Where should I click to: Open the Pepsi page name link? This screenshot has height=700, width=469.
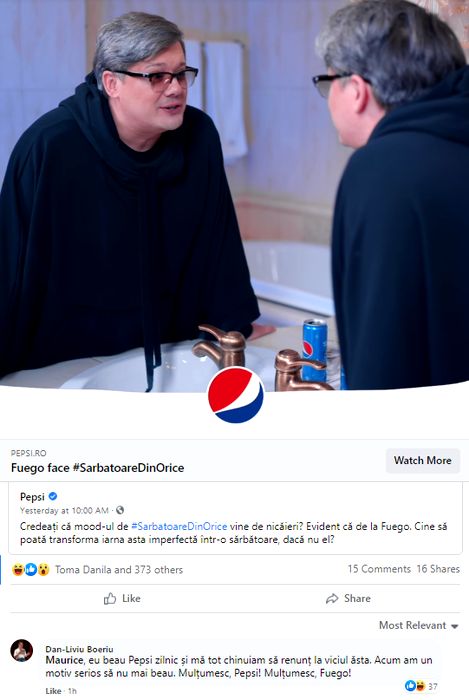tap(32, 496)
